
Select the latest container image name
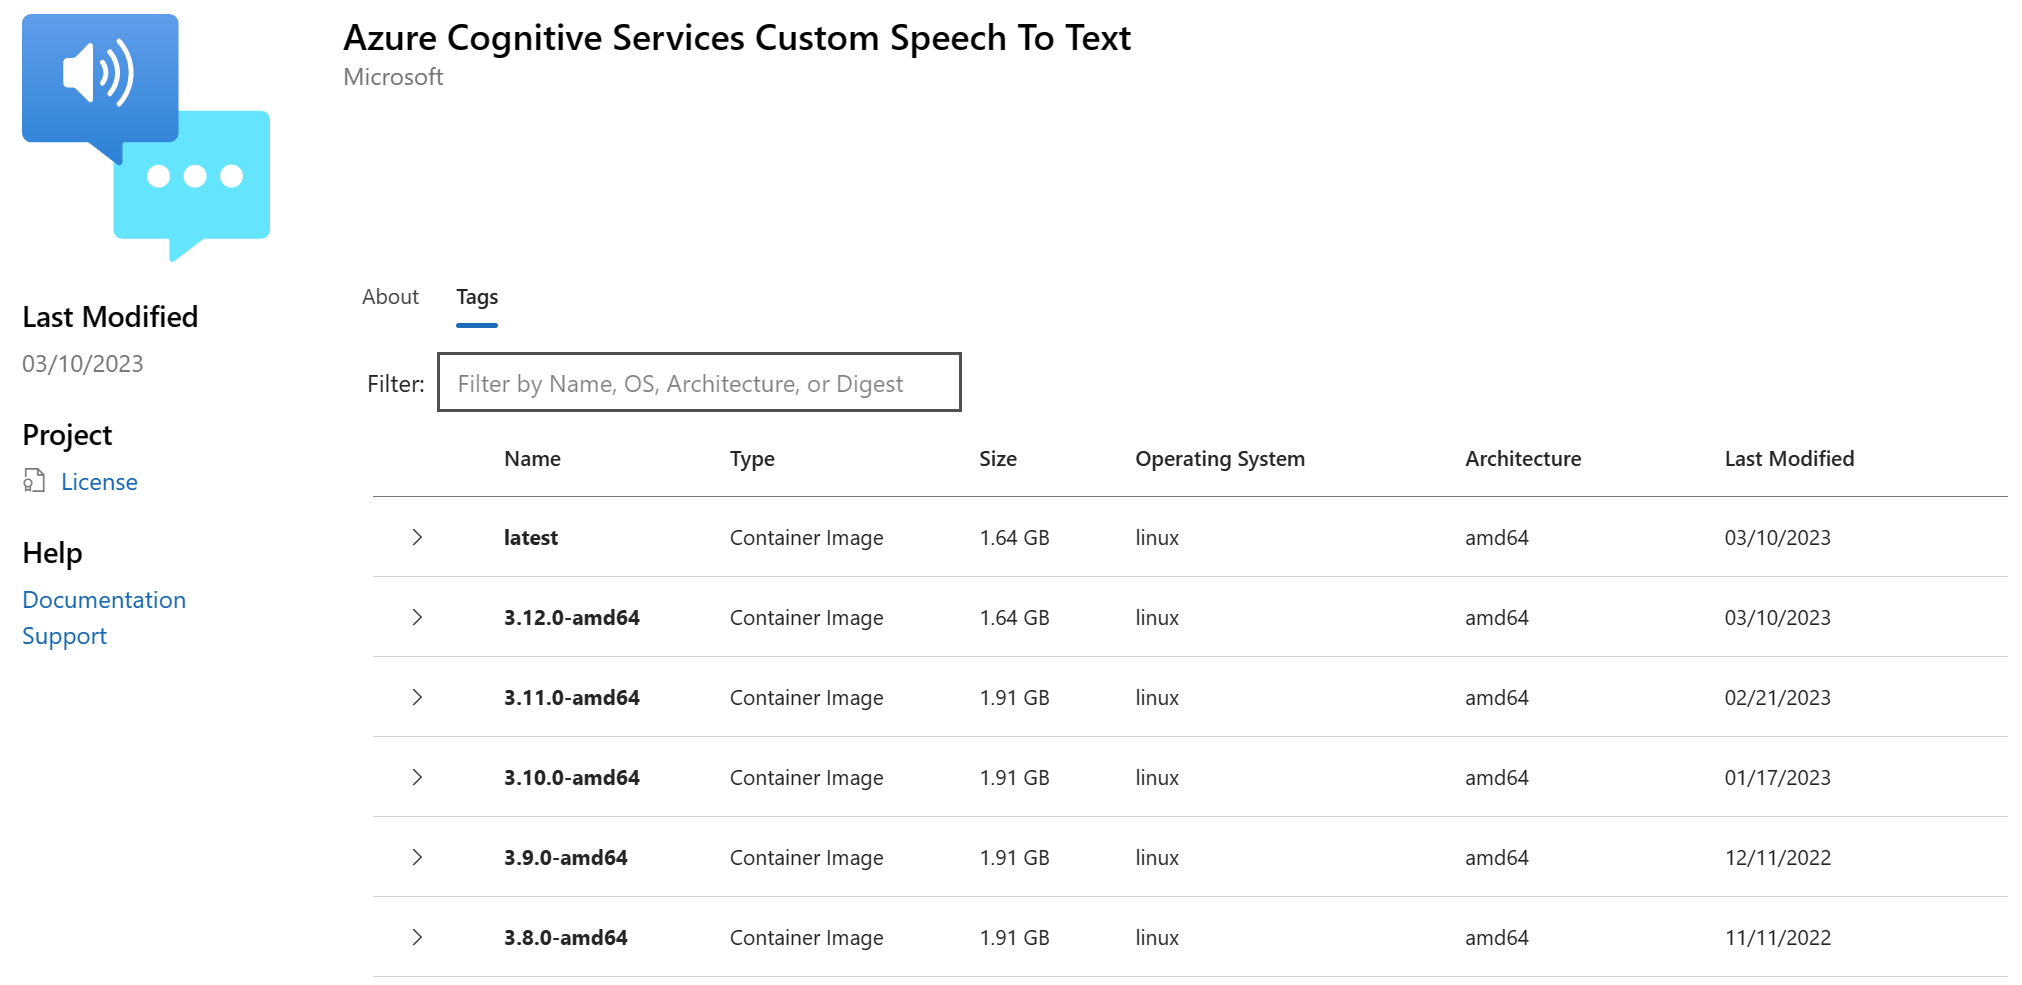click(531, 537)
